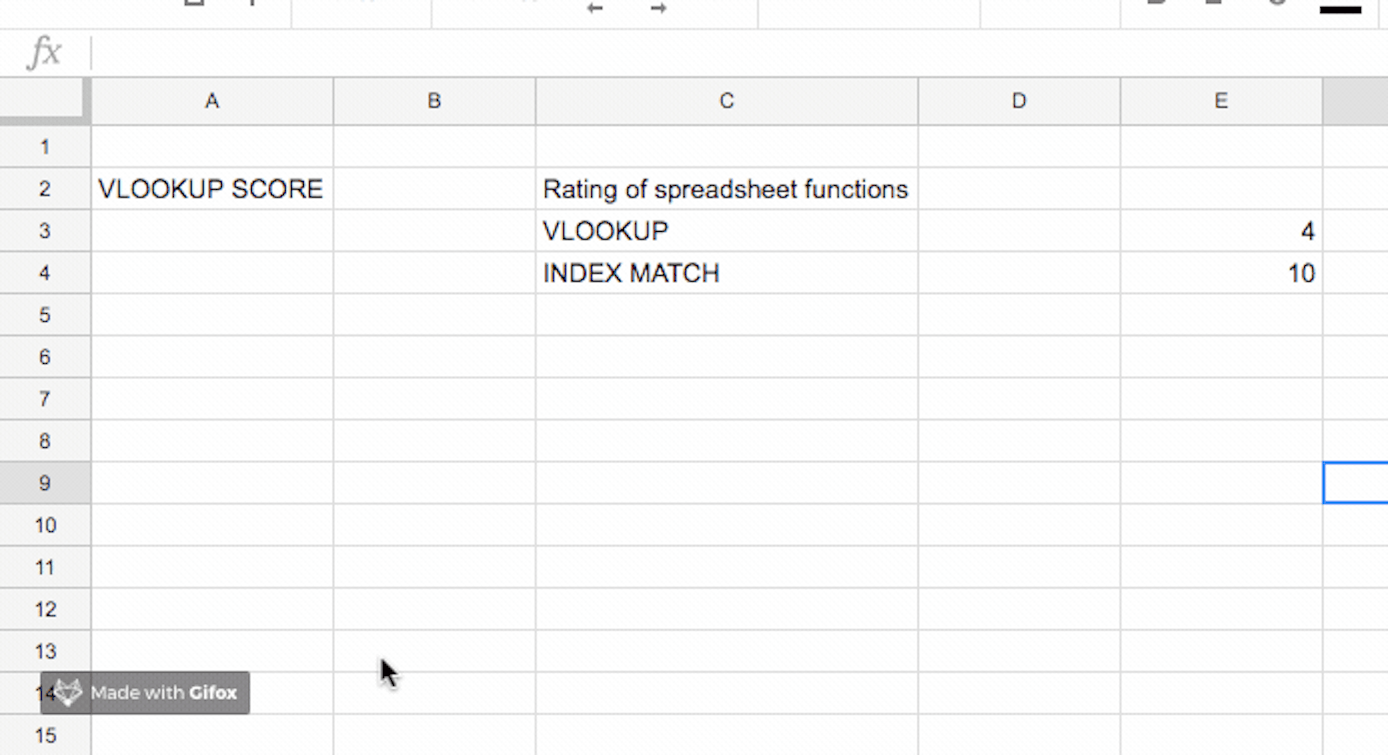This screenshot has height=755, width=1388.
Task: Select the highlighted row 9 header
Action: point(45,483)
